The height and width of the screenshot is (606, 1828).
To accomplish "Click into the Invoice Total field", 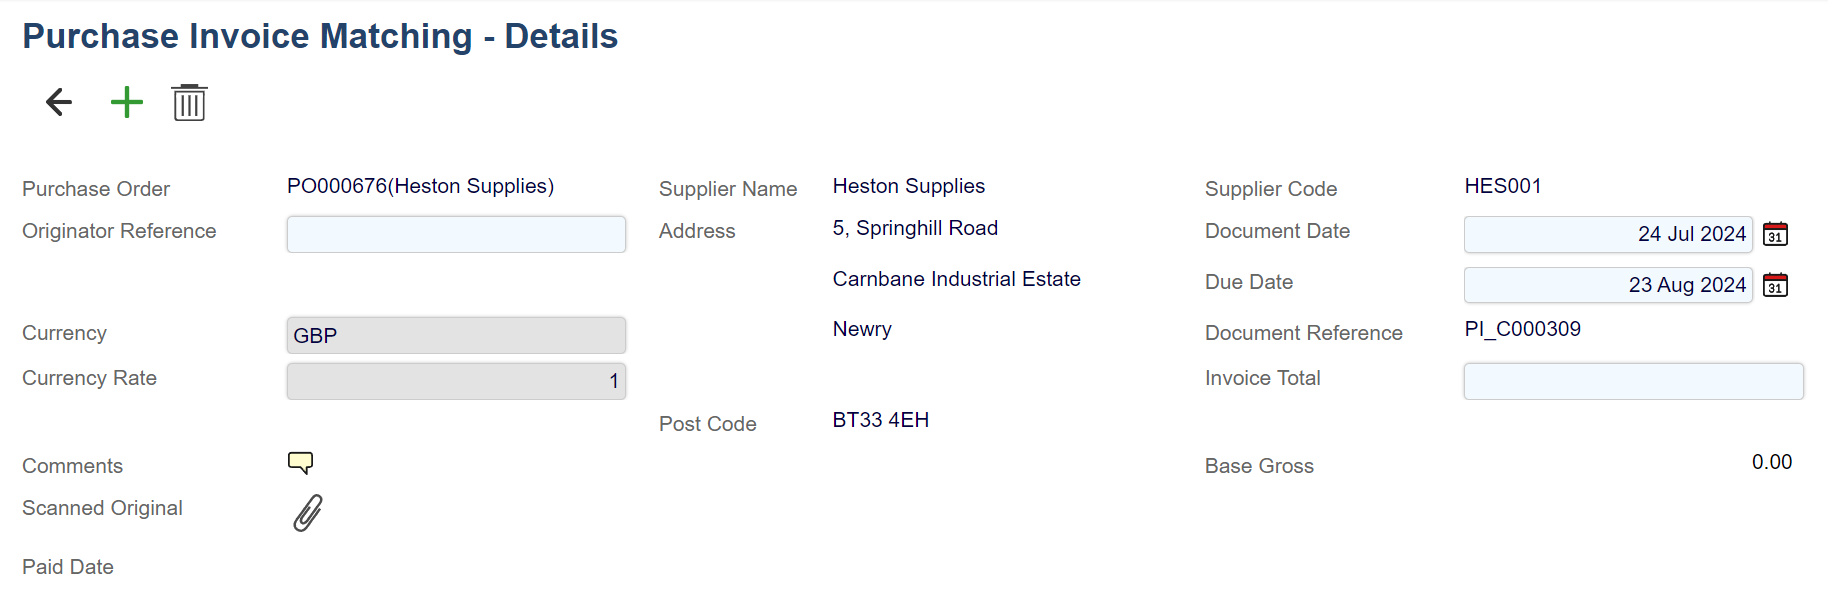I will tap(1633, 381).
